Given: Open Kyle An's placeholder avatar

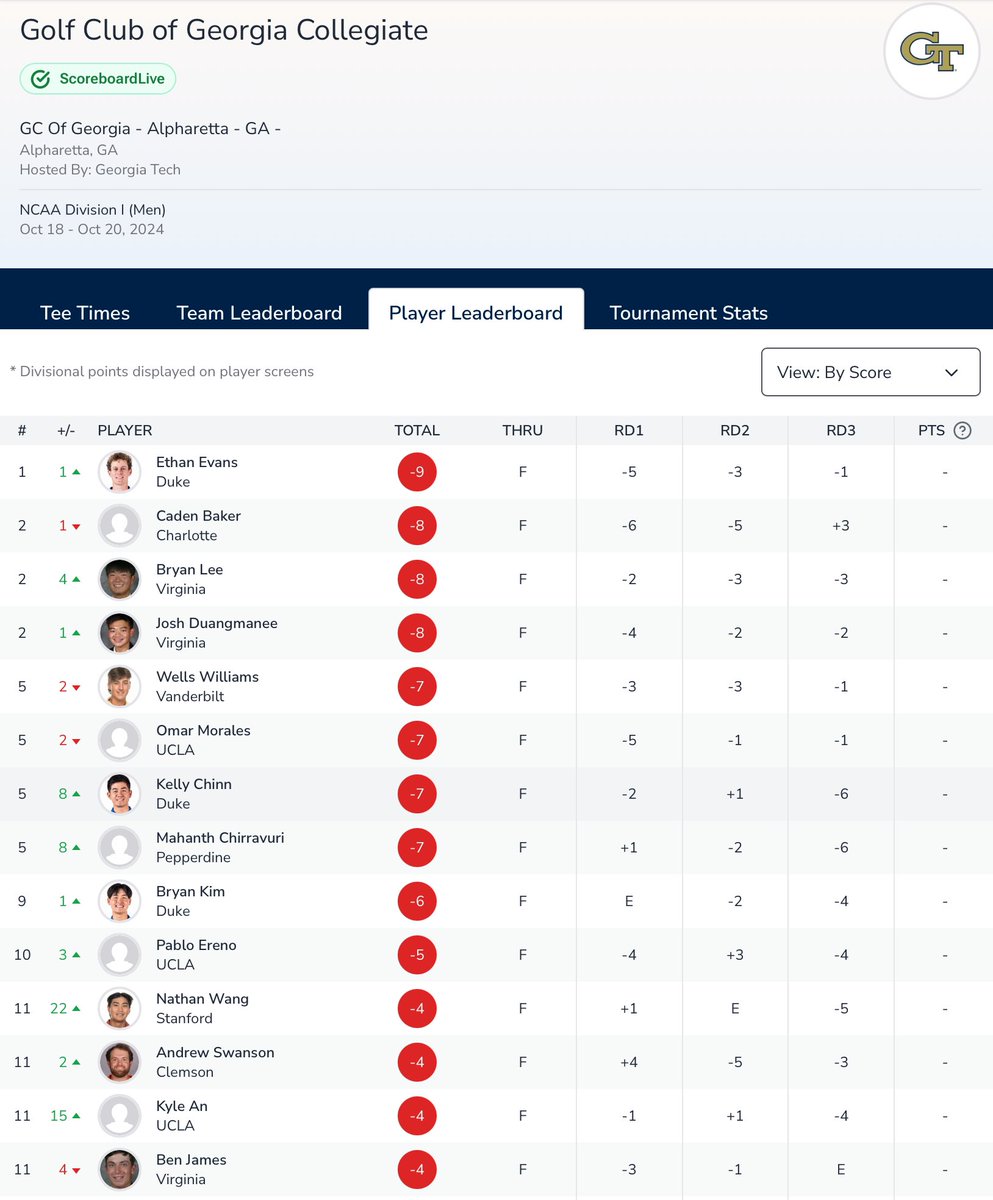Looking at the screenshot, I should pos(120,1116).
